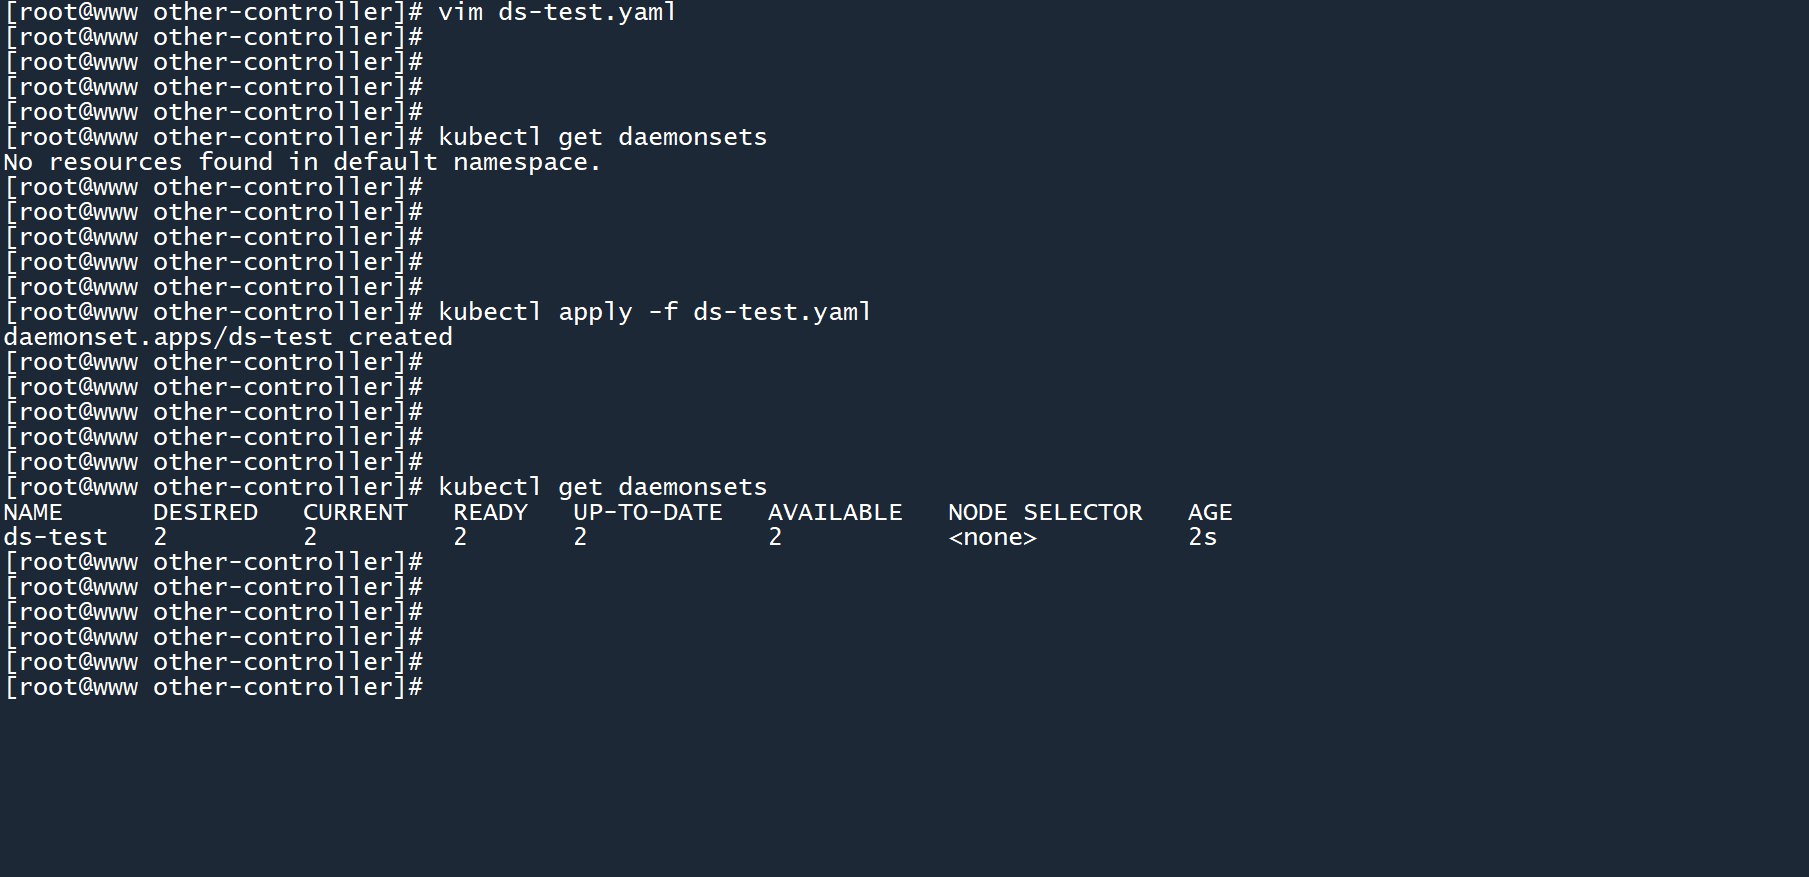The width and height of the screenshot is (1809, 877).
Task: Select the DESIRED column header
Action: tap(205, 512)
